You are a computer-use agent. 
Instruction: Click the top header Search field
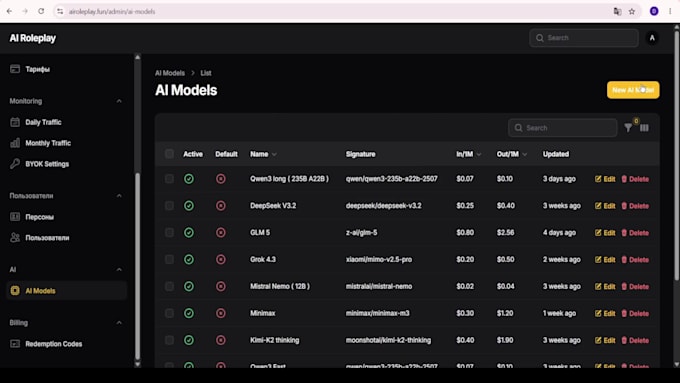click(584, 38)
